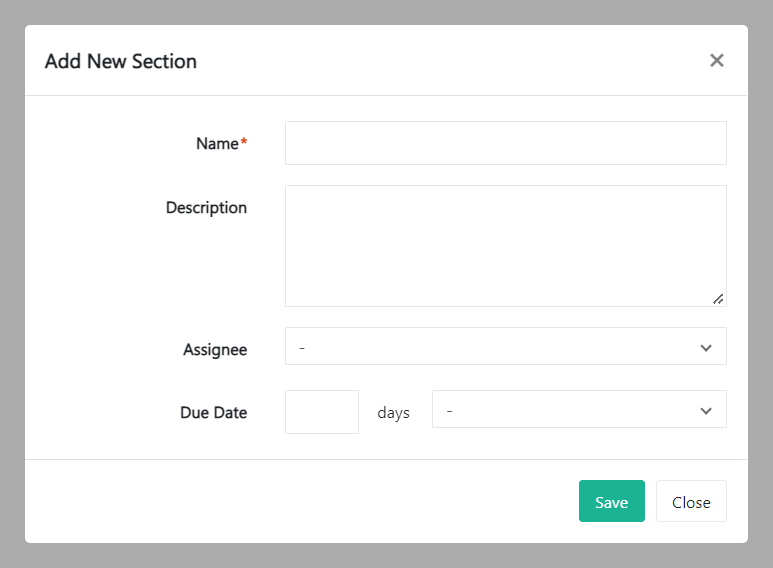Click the empty footer area left of Save
The height and width of the screenshot is (568, 773).
(300, 502)
